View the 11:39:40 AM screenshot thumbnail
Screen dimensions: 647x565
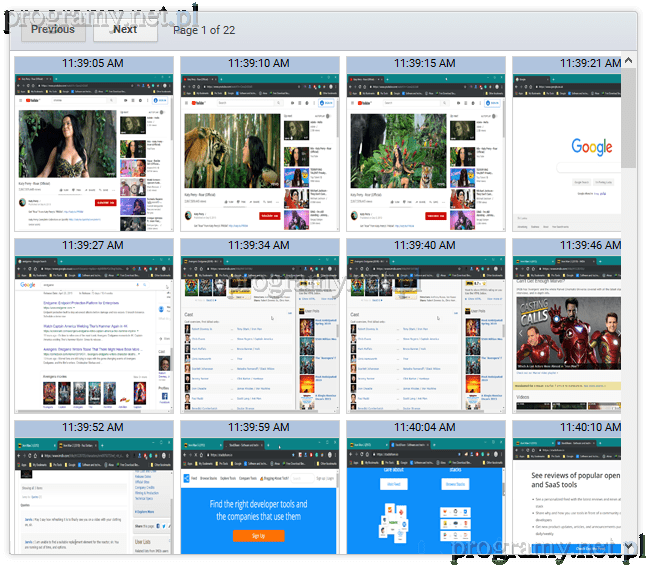pyautogui.click(x=425, y=333)
